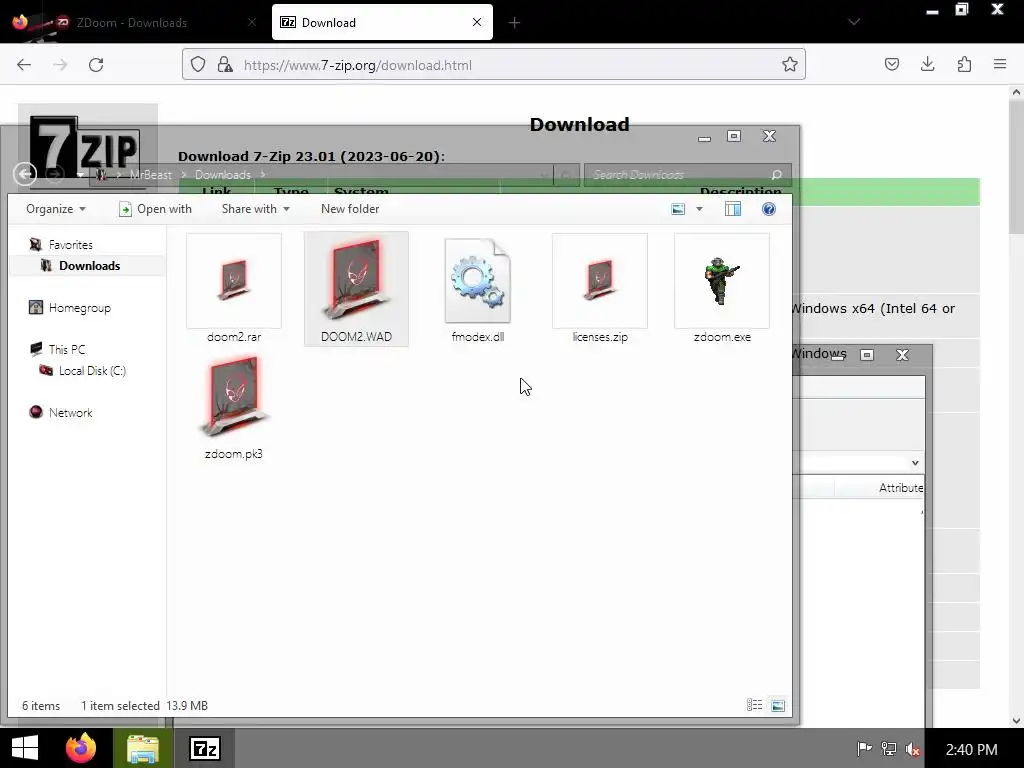
Task: Toggle the preview pane icon
Action: 733,209
